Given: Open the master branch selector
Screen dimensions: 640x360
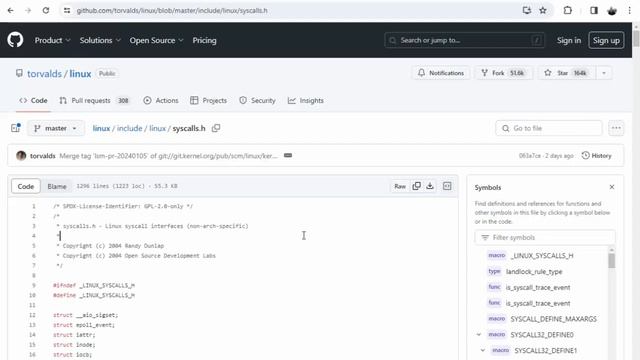Looking at the screenshot, I should pyautogui.click(x=56, y=128).
